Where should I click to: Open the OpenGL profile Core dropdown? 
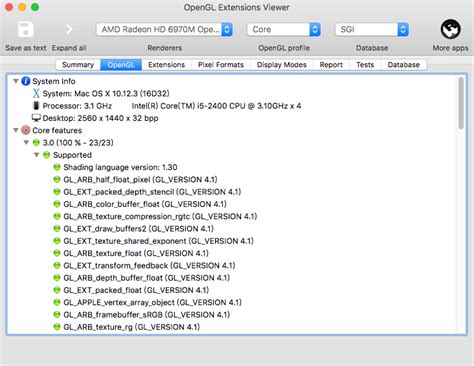(284, 29)
